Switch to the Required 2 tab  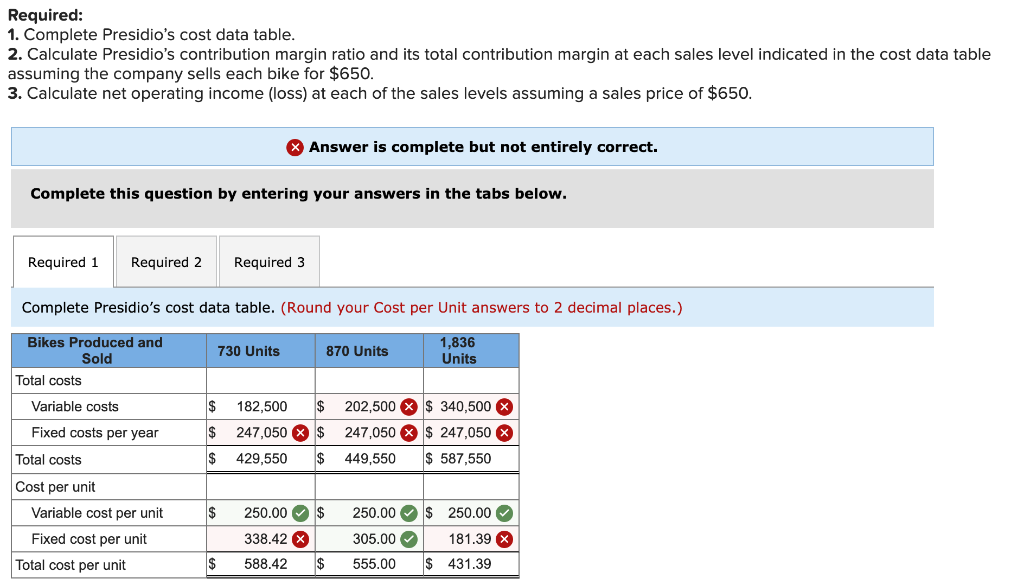click(166, 261)
